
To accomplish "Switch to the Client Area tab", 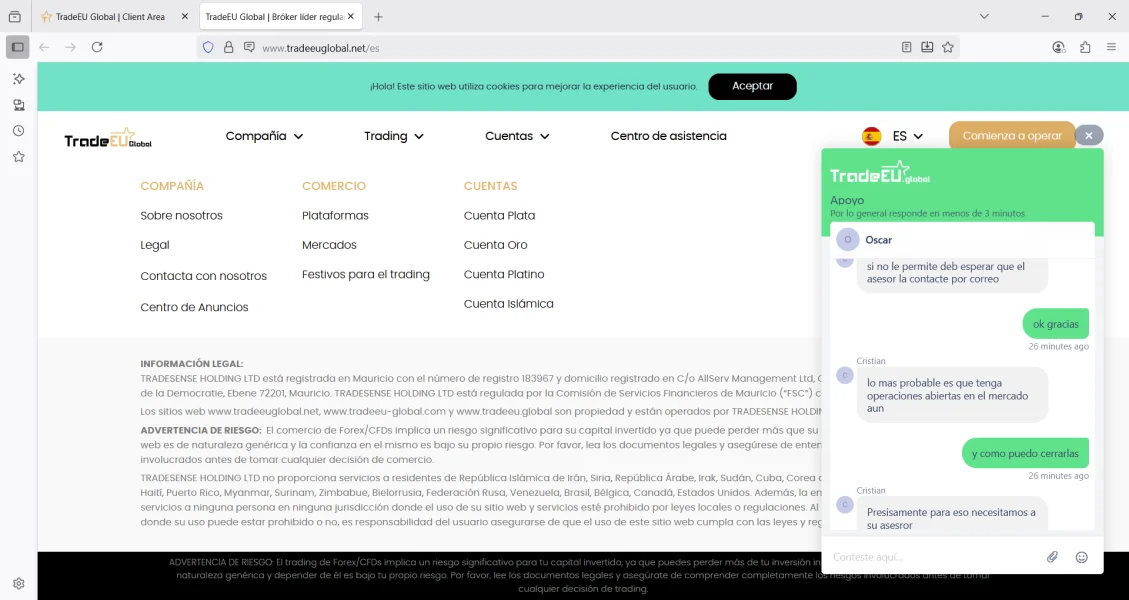I will [x=111, y=17].
